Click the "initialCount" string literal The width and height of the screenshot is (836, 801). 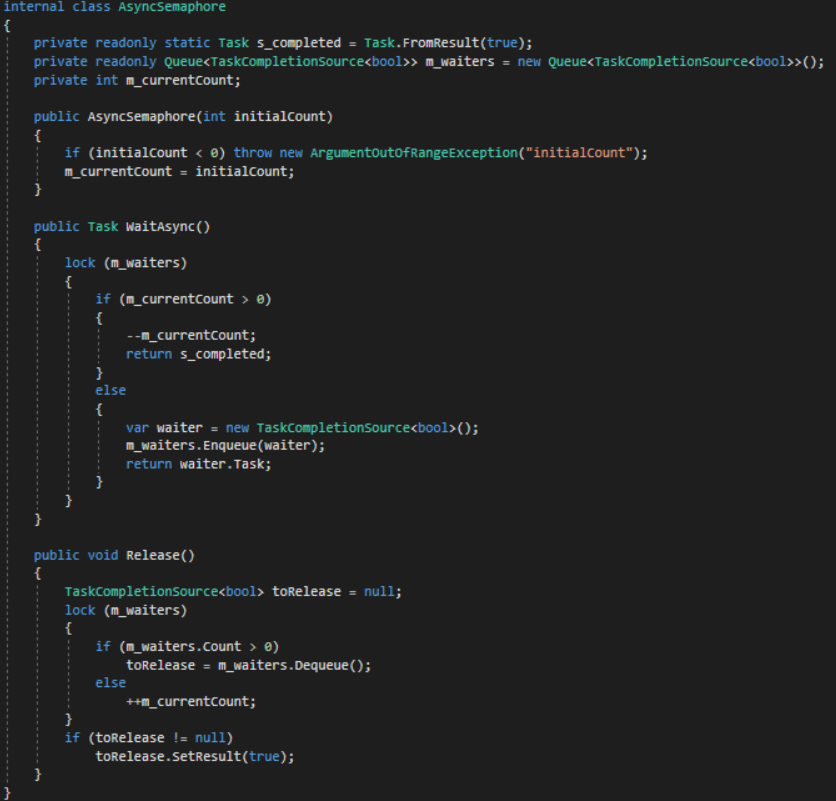[x=579, y=153]
